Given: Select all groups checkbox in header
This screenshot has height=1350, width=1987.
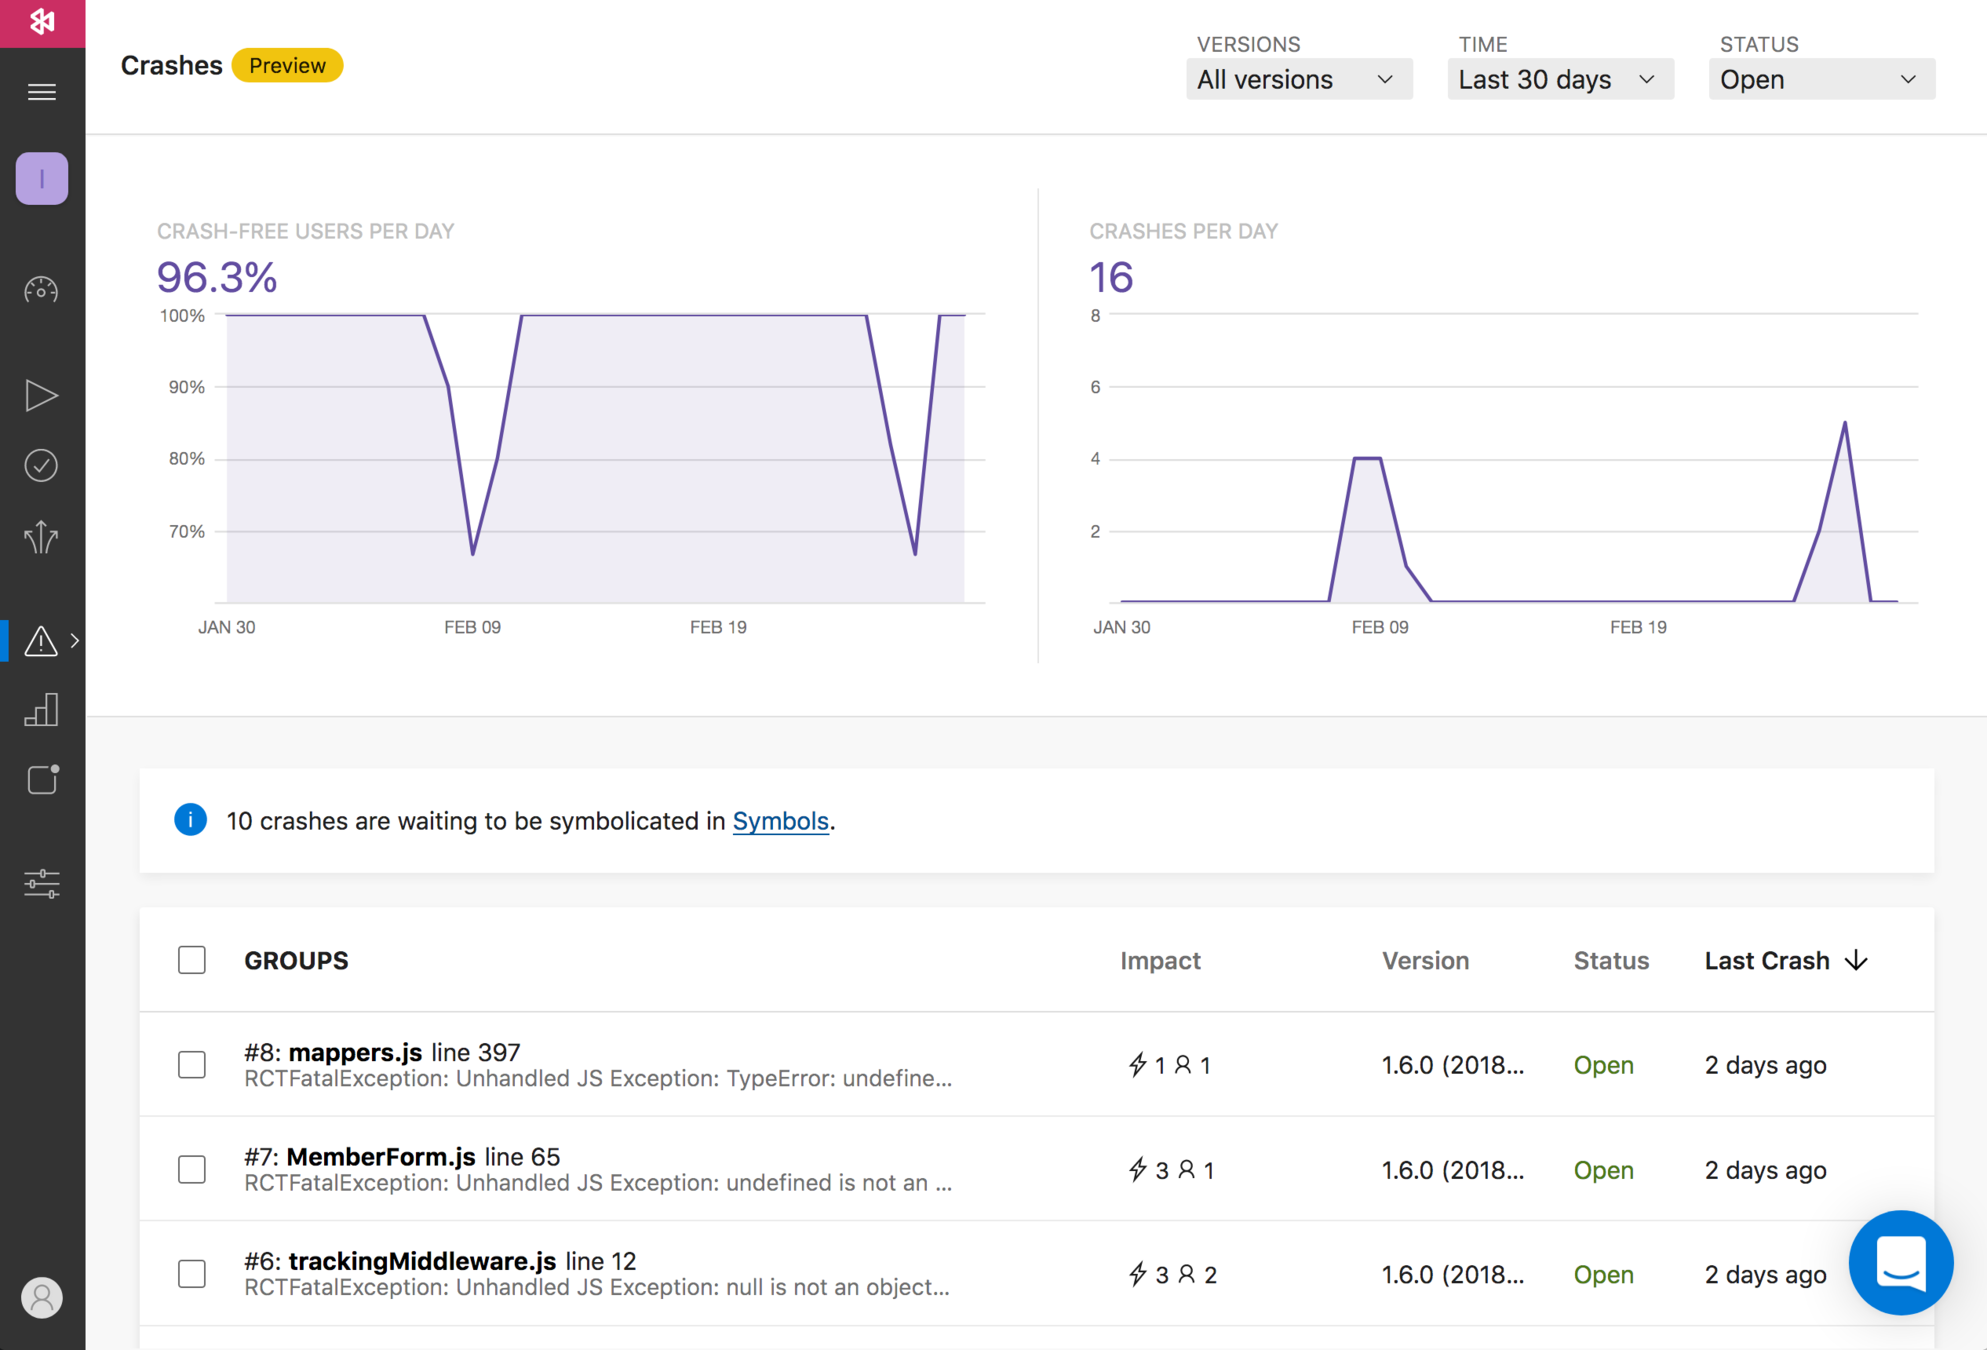Looking at the screenshot, I should tap(192, 960).
